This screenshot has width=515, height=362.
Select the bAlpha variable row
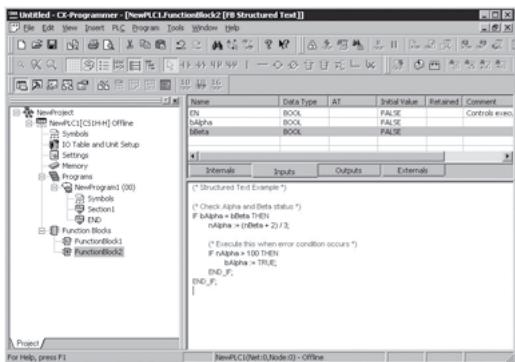tap(351, 123)
